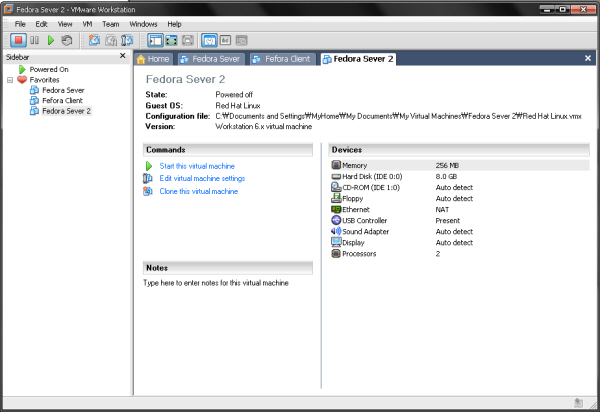Click the Processors chip icon
Image resolution: width=600 pixels, height=412 pixels.
[x=336, y=253]
